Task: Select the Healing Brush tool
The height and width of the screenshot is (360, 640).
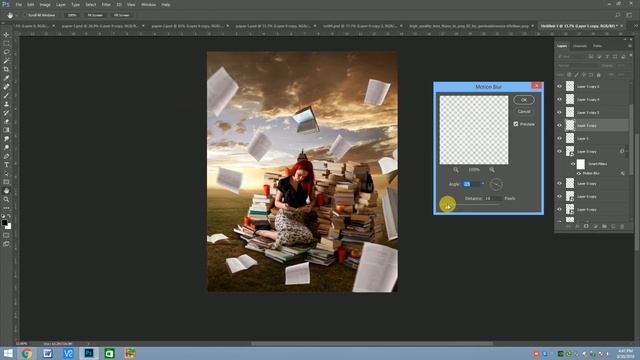Action: (6, 87)
